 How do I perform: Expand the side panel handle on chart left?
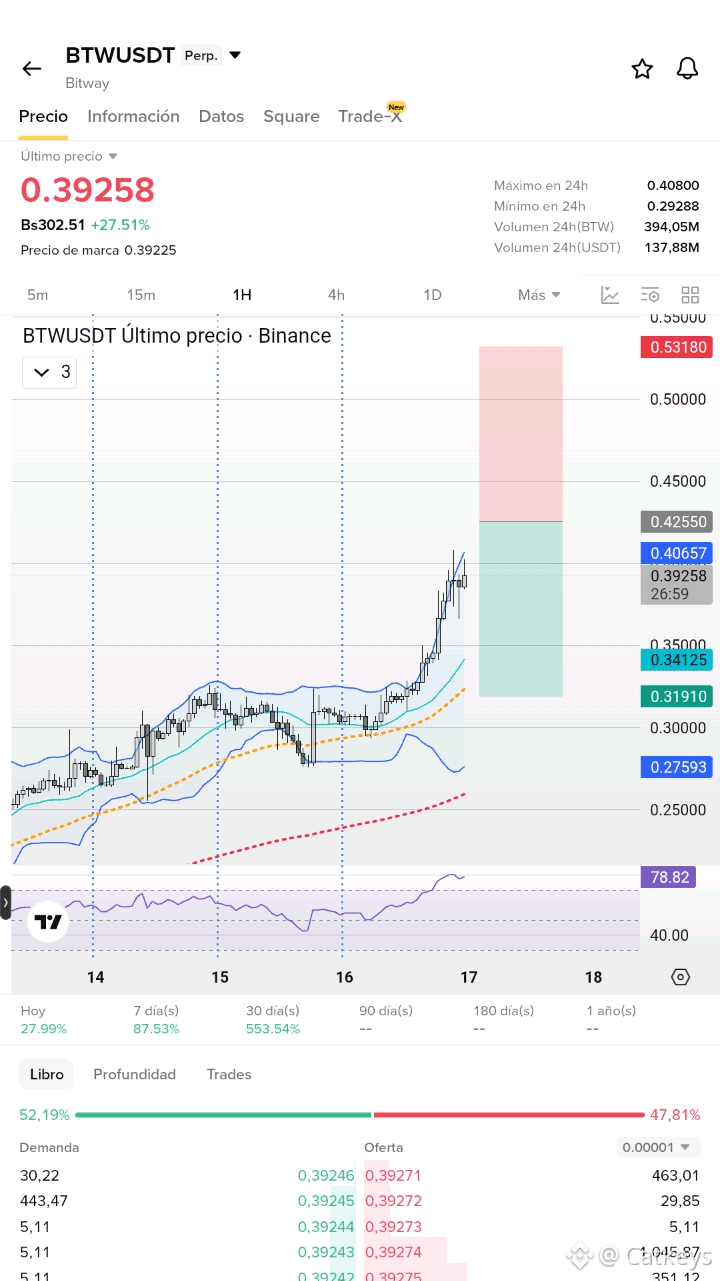point(6,902)
